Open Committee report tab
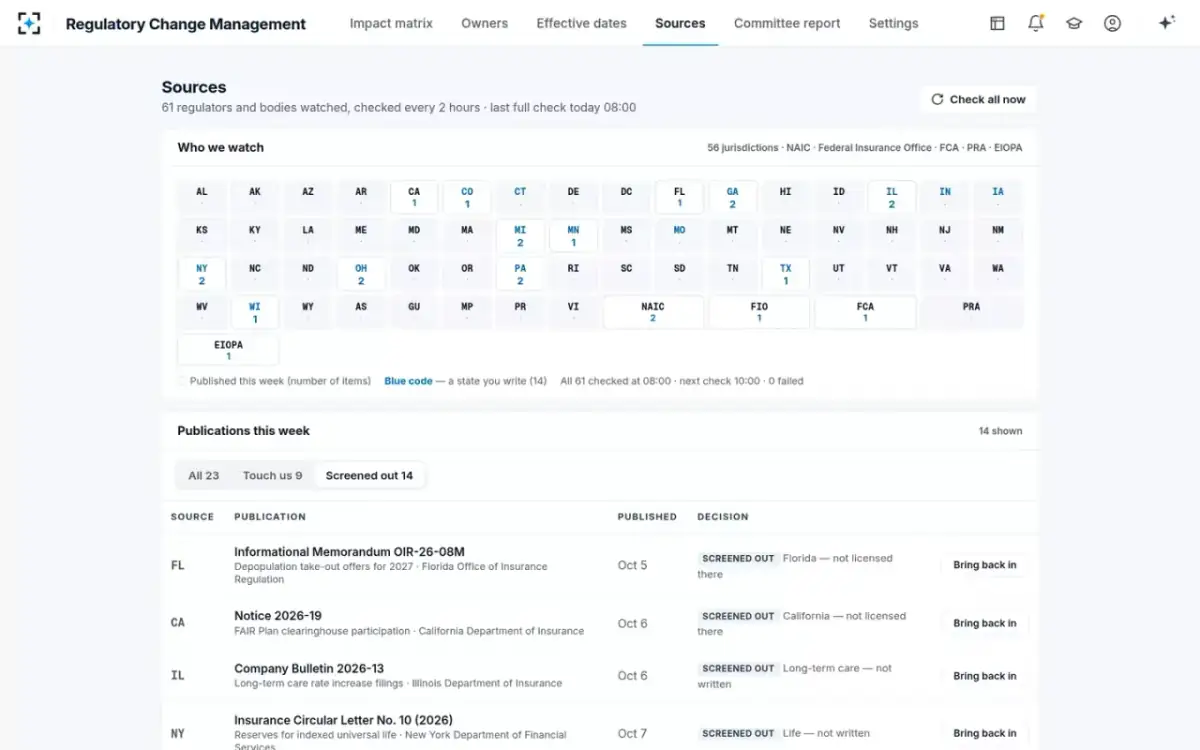This screenshot has width=1200, height=750. pos(787,23)
